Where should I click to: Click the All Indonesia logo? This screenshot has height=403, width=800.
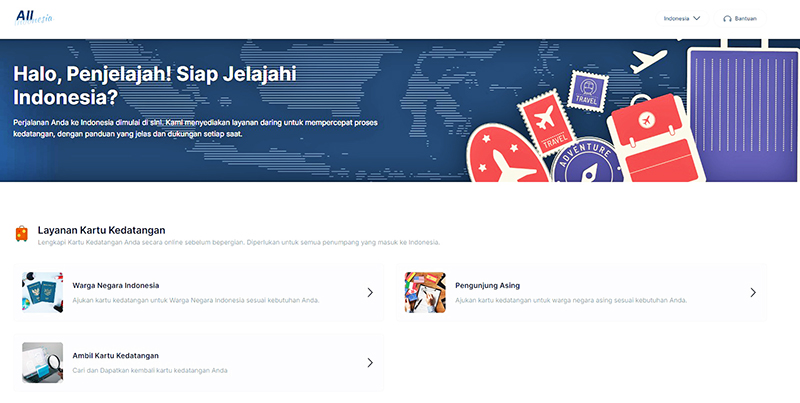[x=34, y=17]
